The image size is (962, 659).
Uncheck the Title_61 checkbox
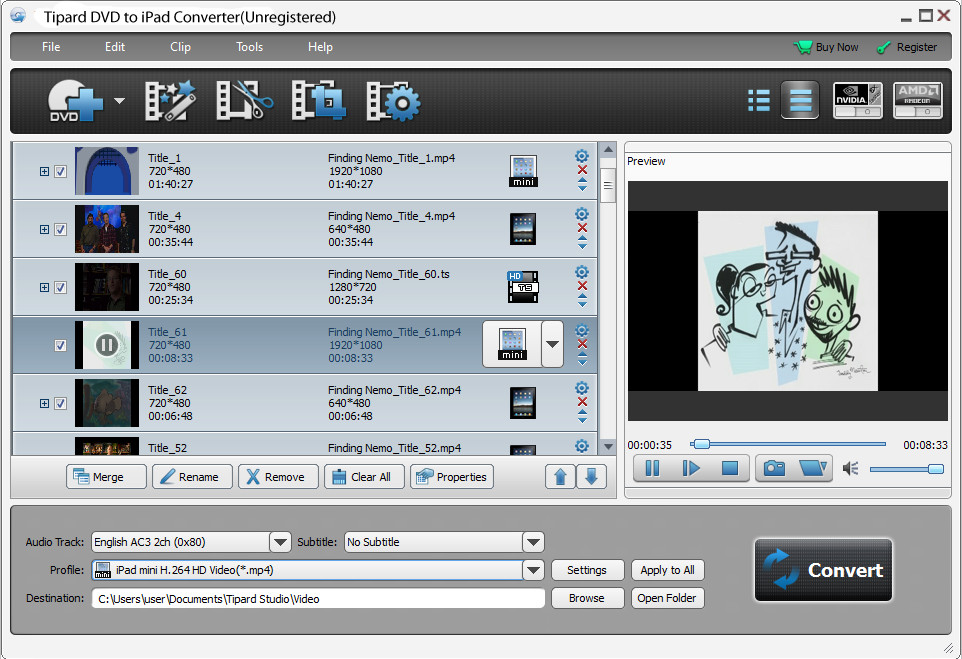pos(60,345)
